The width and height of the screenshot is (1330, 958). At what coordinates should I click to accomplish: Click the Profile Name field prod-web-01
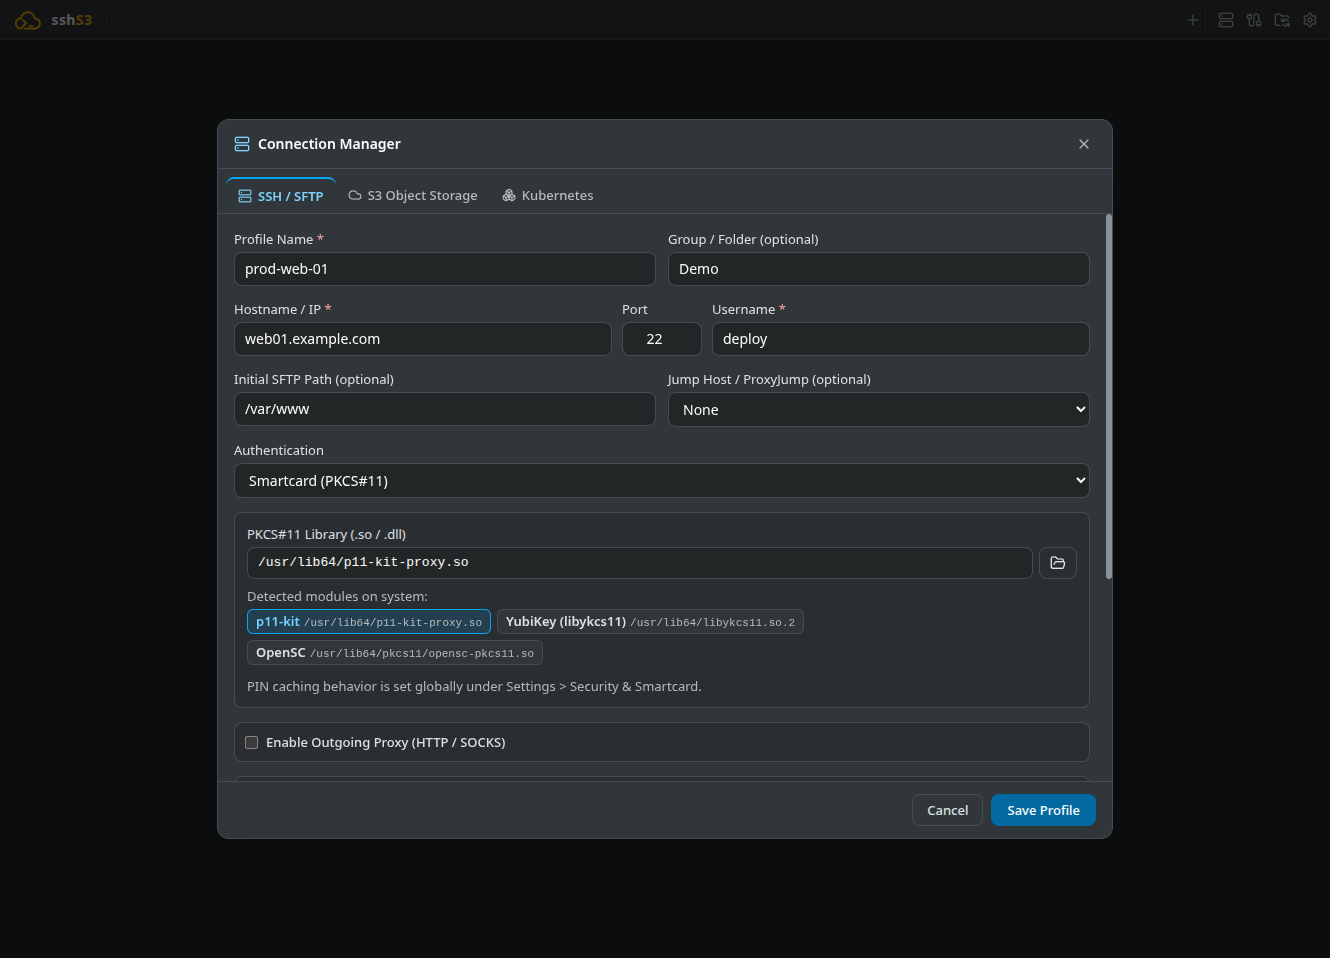tap(445, 269)
